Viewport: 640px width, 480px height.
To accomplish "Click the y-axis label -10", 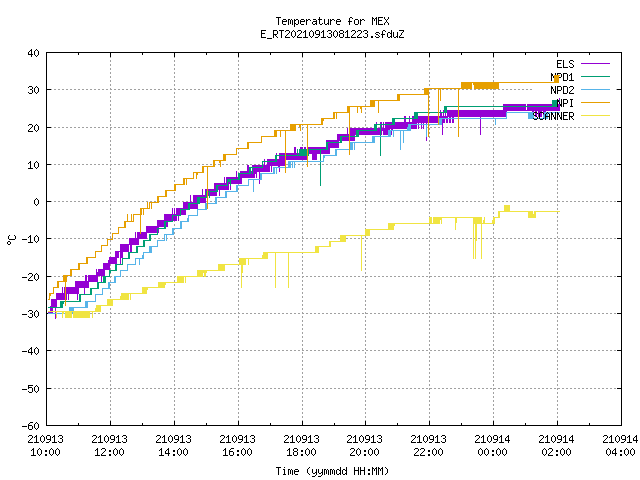I will click(x=31, y=239).
